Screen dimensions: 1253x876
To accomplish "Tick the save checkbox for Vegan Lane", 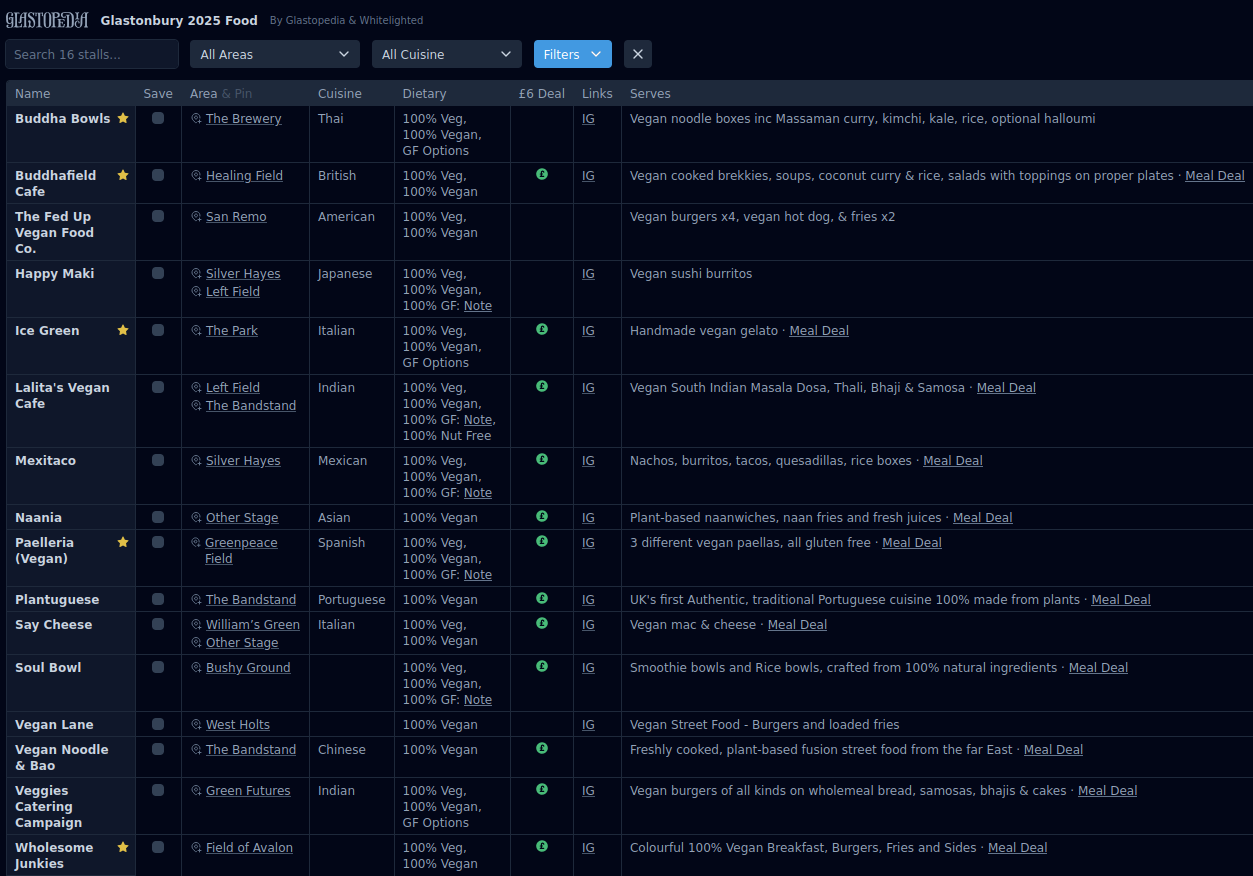I will [158, 724].
